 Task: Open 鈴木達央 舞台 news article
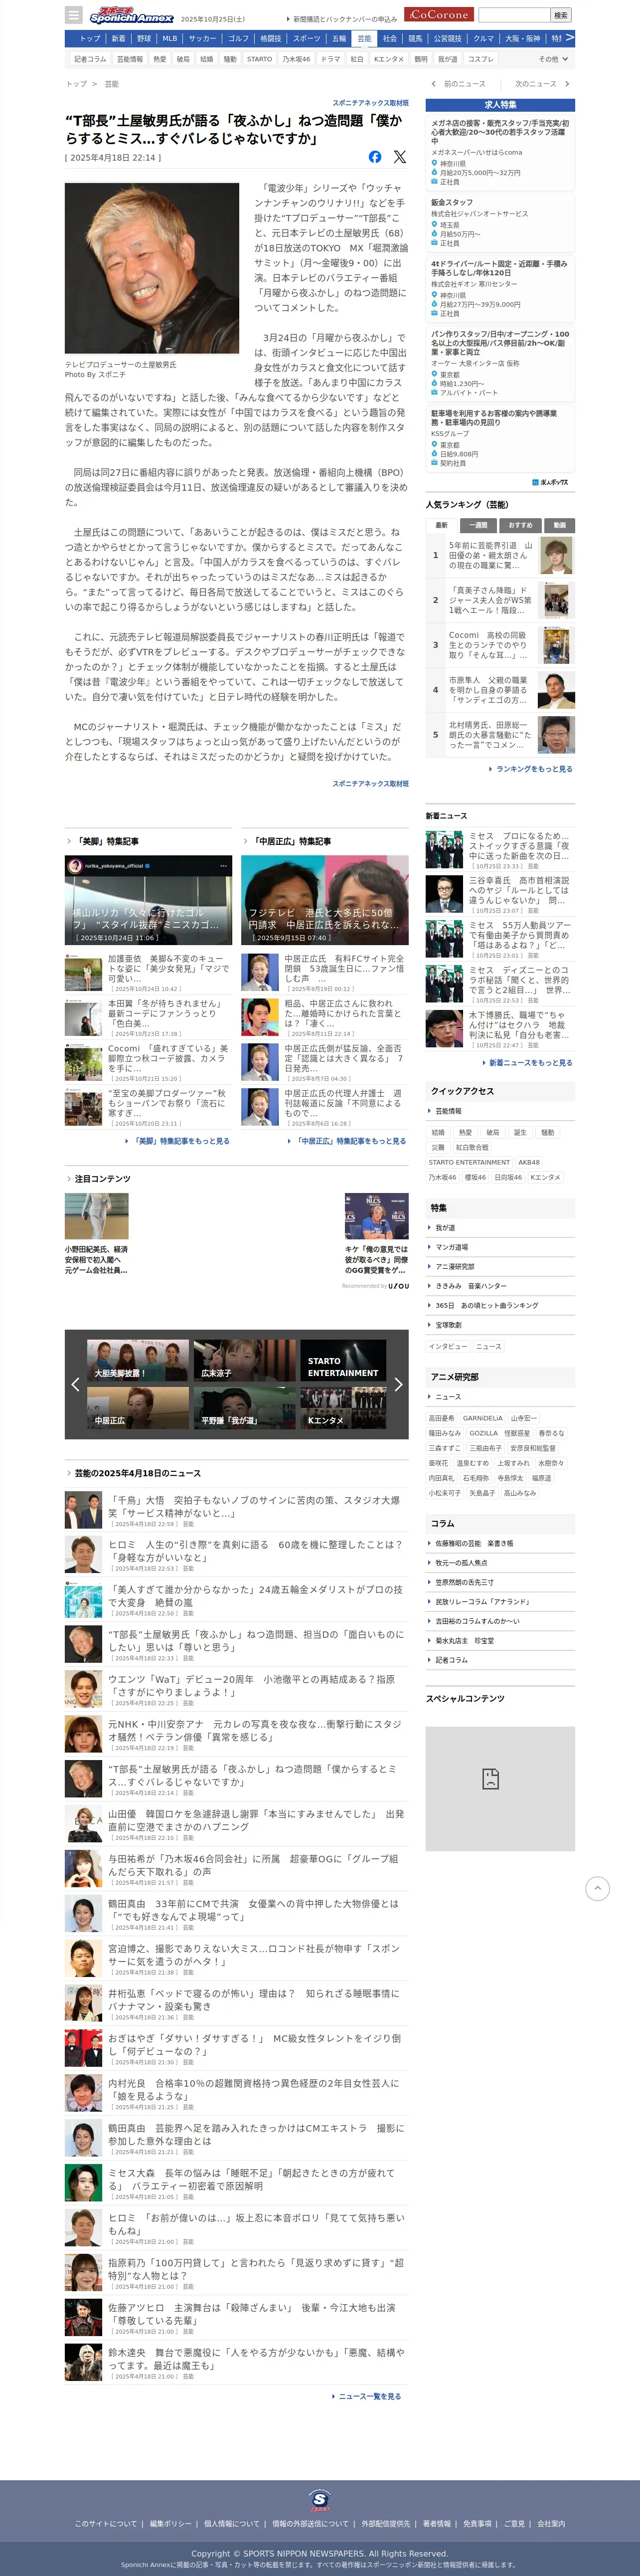coord(257,2359)
